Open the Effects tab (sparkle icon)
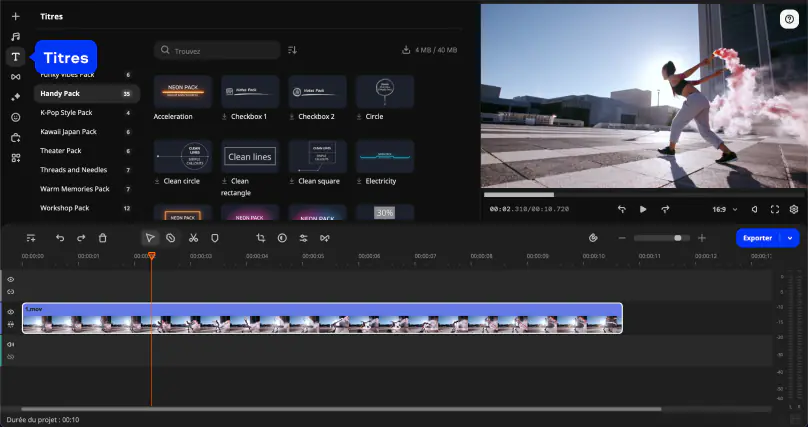 click(15, 97)
